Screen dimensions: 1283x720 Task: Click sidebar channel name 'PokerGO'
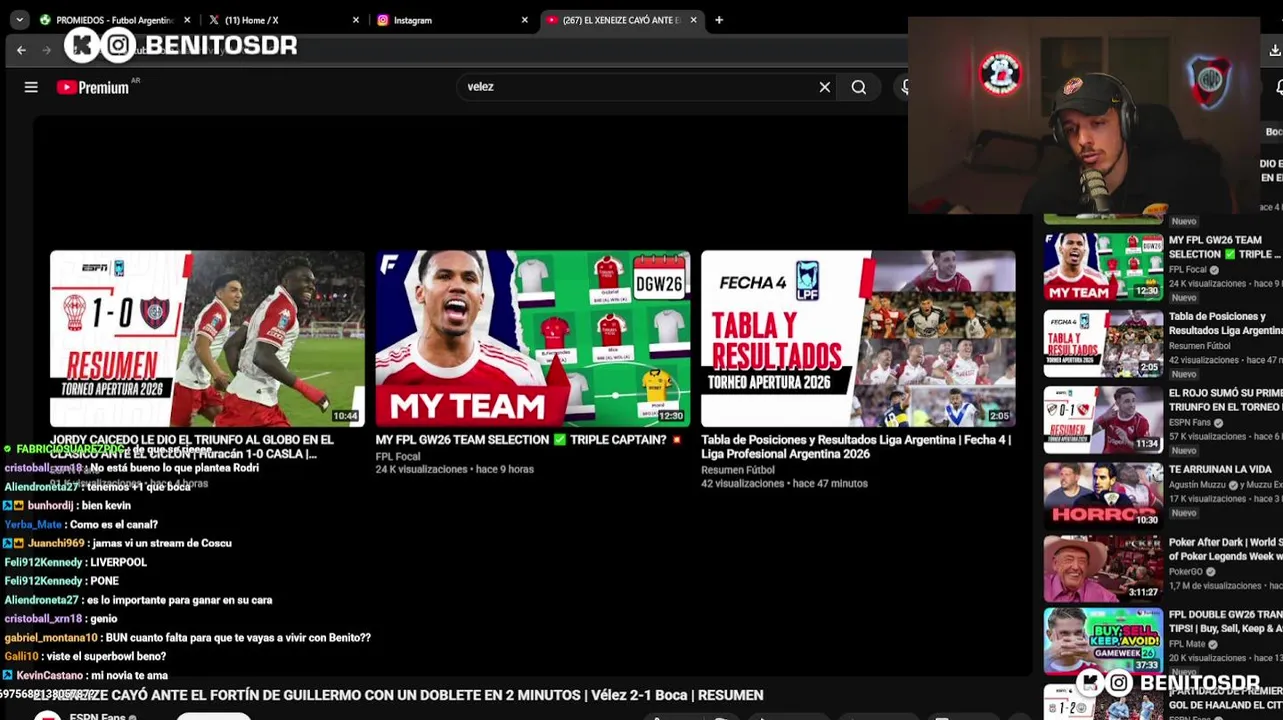click(1187, 572)
